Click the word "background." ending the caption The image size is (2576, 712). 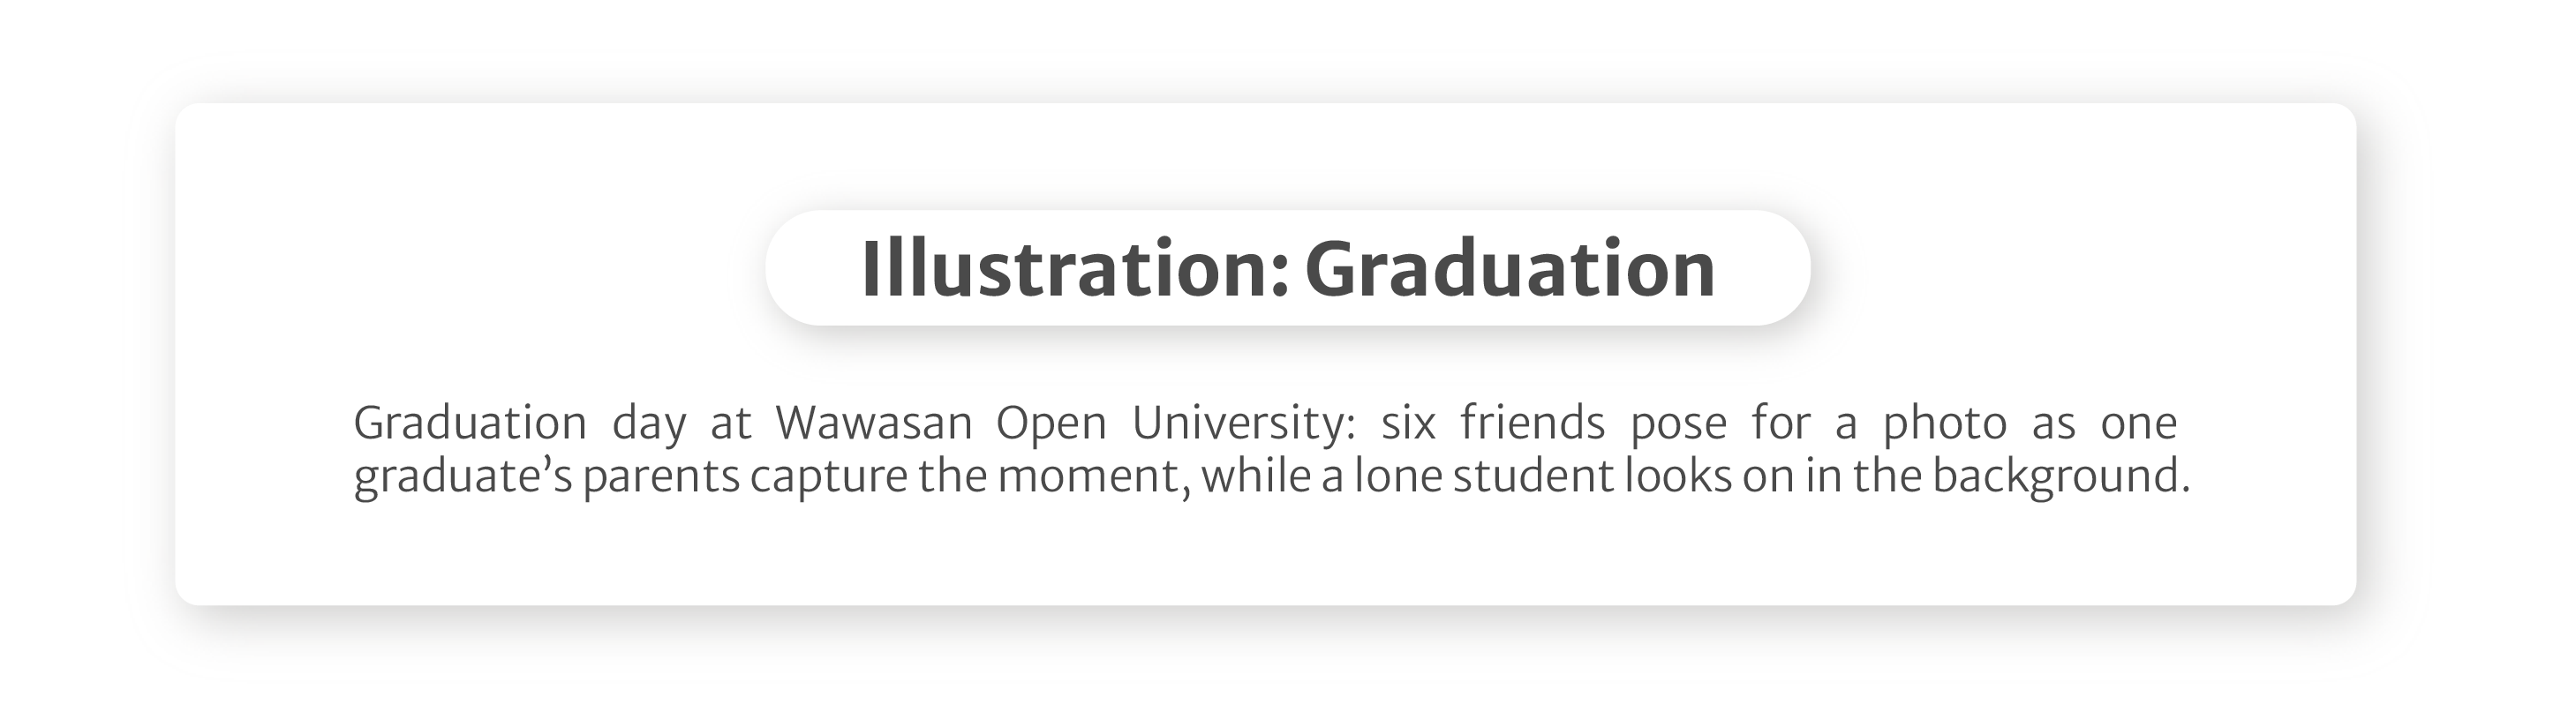2061,476
